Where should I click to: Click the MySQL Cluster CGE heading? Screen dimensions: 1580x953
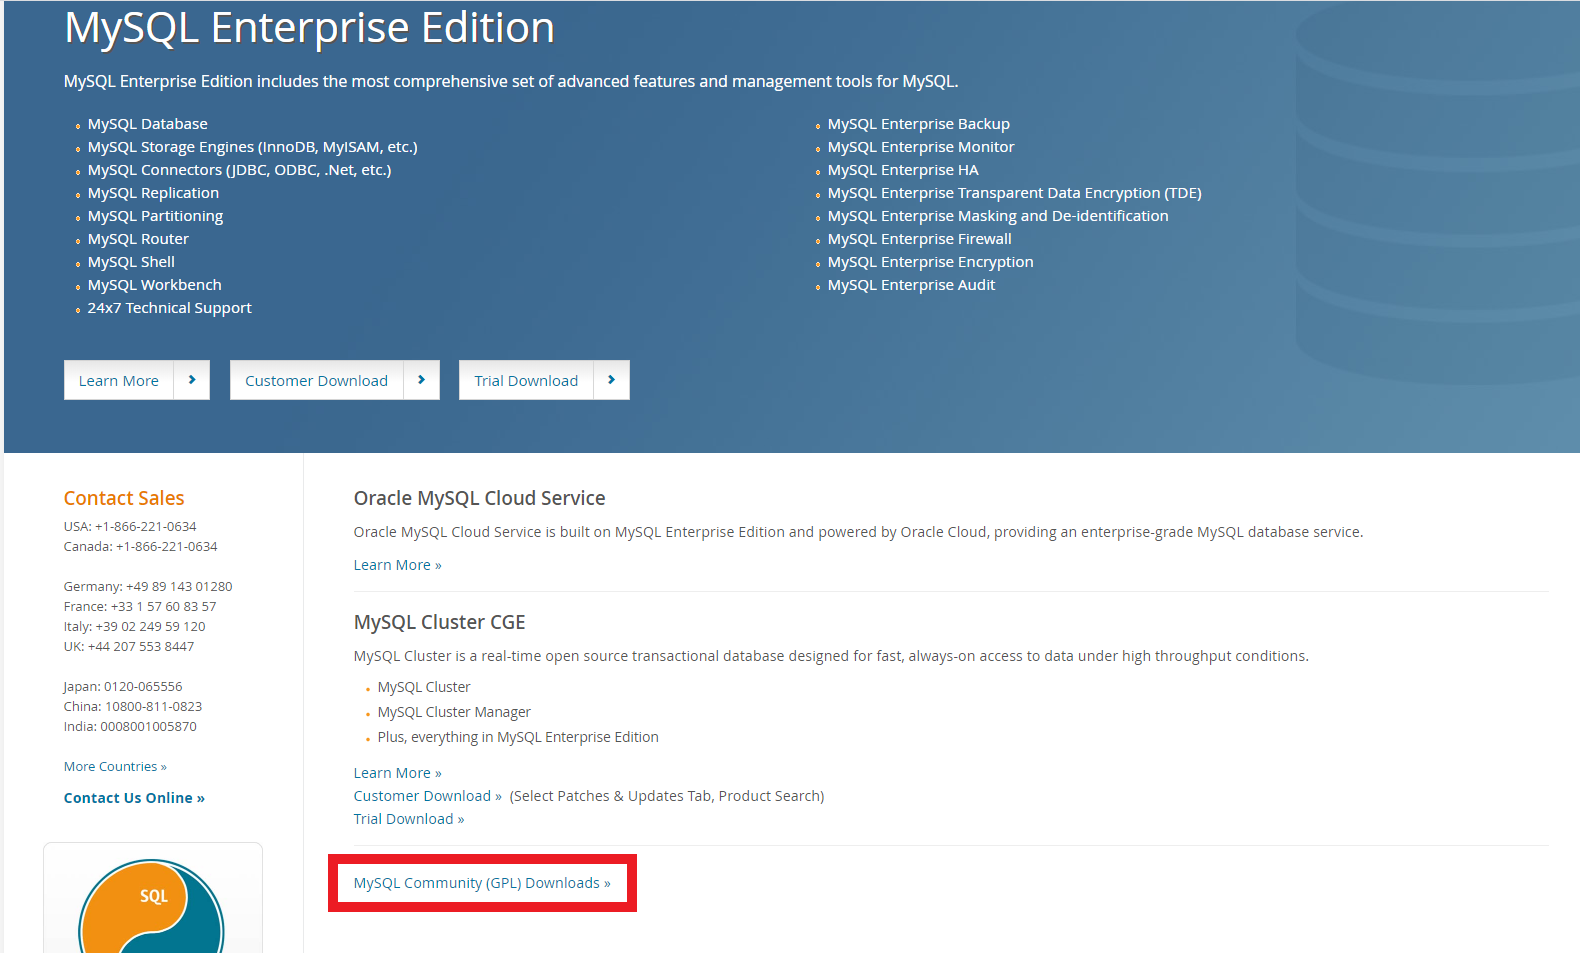point(440,622)
